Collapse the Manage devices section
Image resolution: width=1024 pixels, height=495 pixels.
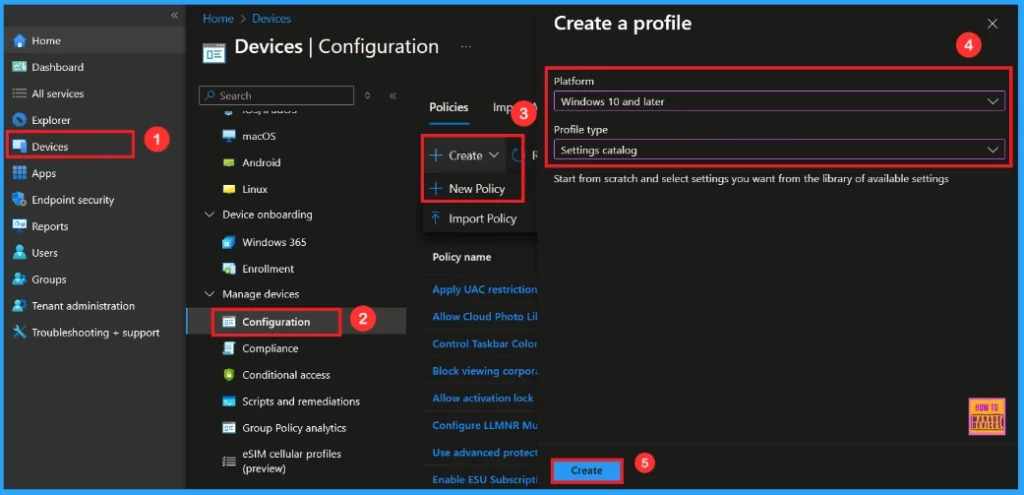[x=209, y=295]
